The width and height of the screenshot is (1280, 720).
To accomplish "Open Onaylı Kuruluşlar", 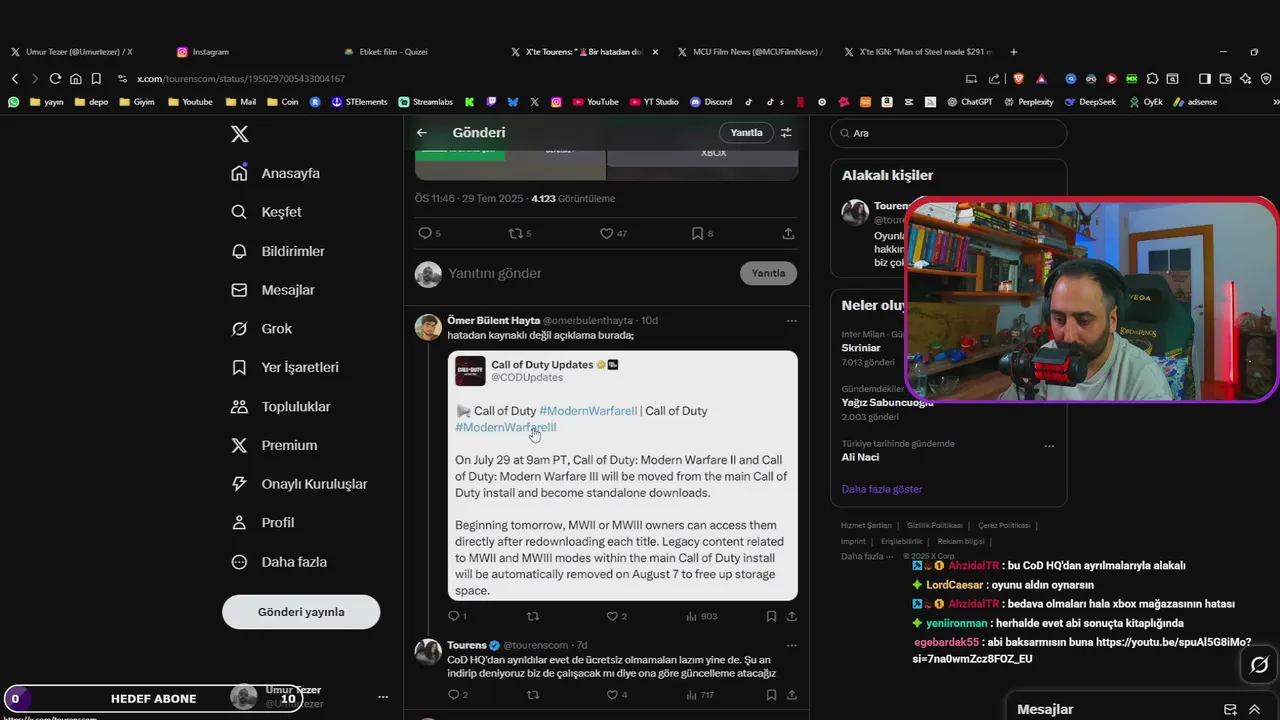I will tap(299, 484).
